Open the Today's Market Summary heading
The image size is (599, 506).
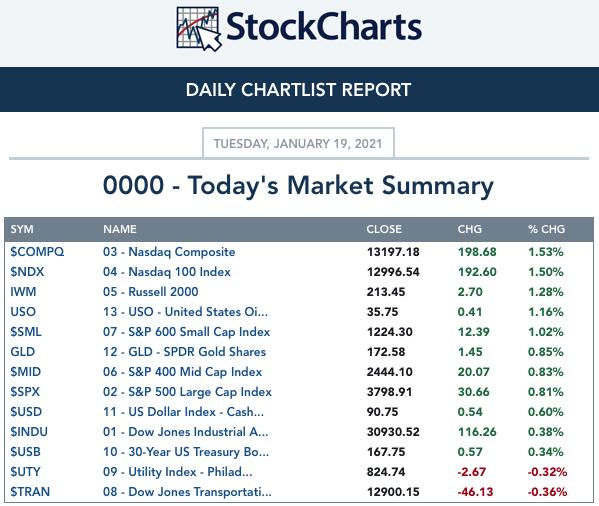[298, 186]
